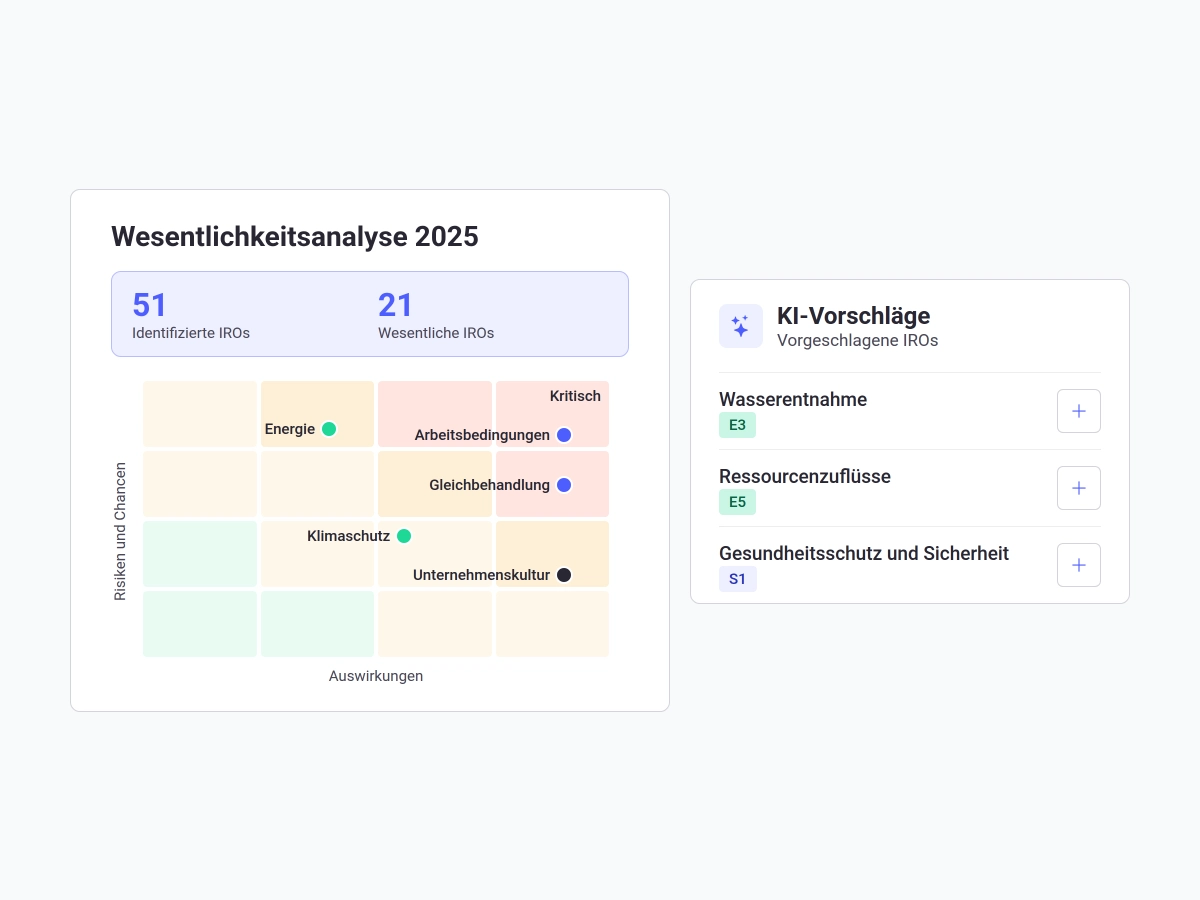
Task: Click the Gesundheitsschutz und Sicherheit title
Action: tap(864, 553)
